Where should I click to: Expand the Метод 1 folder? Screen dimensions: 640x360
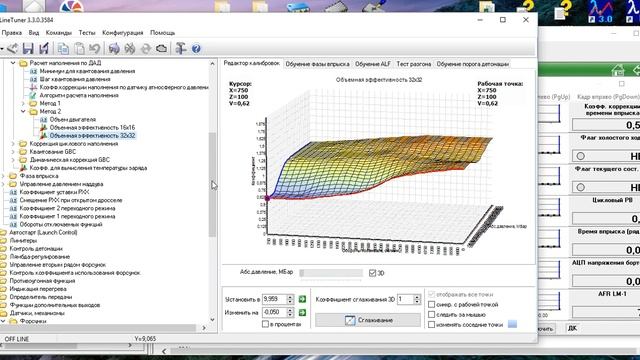[23, 104]
